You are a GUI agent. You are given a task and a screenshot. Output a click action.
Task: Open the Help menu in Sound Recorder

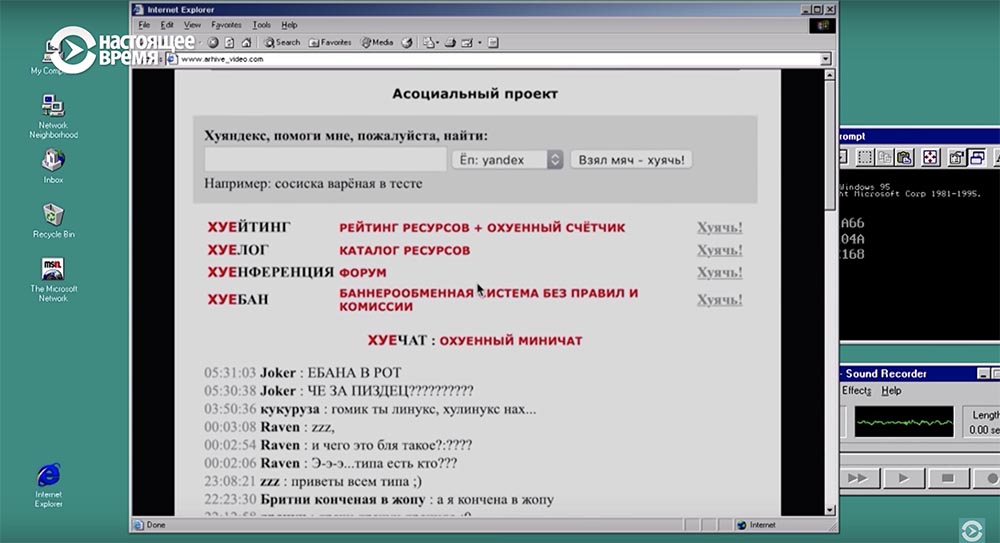891,391
